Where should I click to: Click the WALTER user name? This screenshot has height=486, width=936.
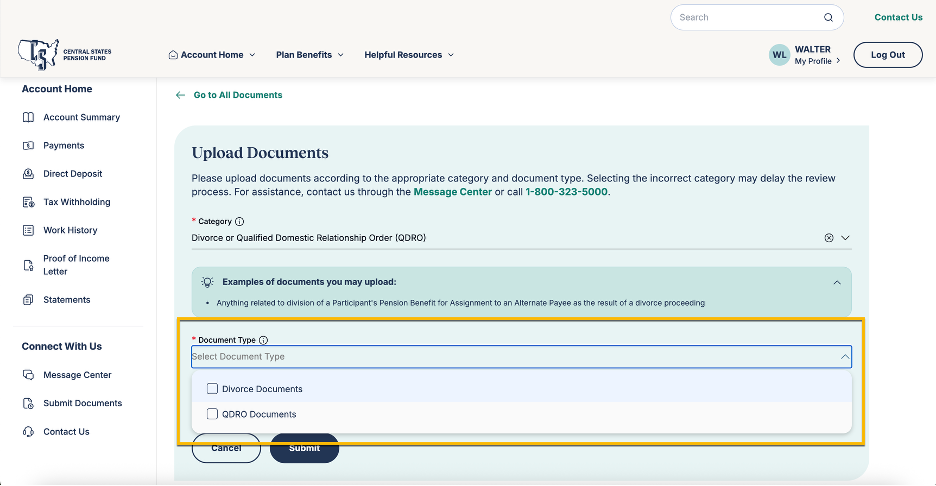click(812, 50)
